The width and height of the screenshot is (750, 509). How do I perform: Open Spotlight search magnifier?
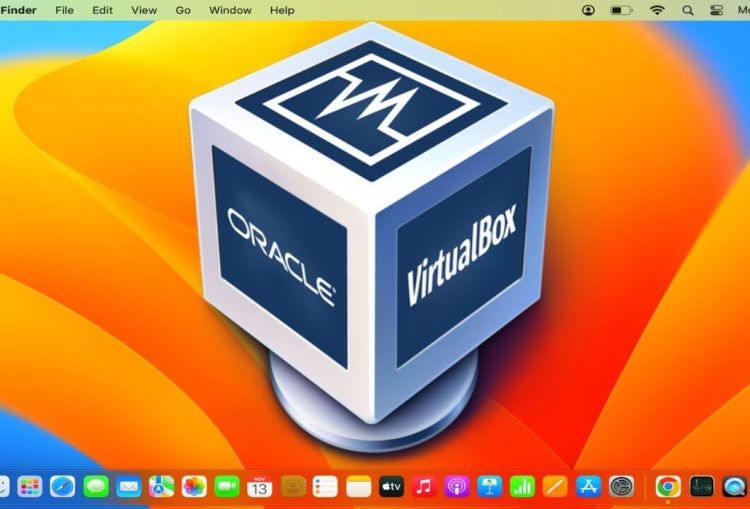point(688,10)
